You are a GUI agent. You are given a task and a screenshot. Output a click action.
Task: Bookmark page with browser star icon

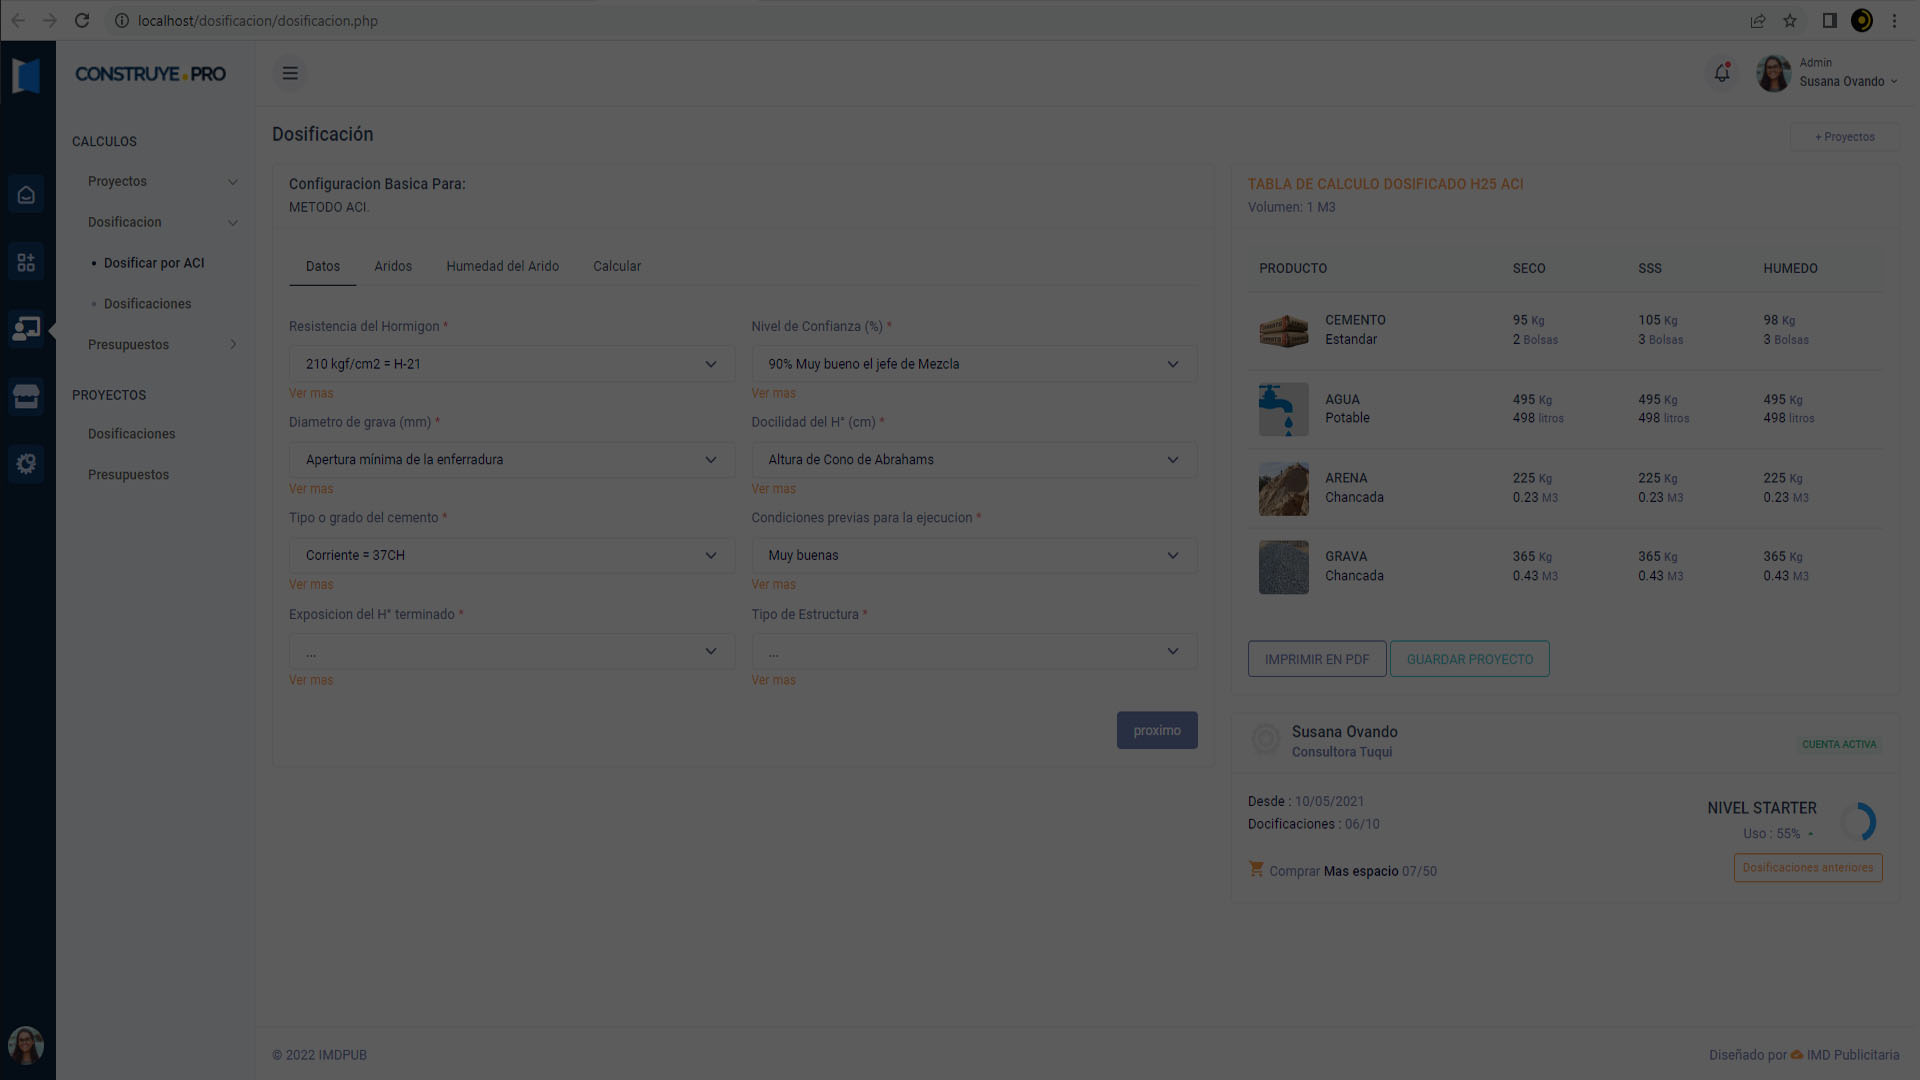click(x=1790, y=20)
